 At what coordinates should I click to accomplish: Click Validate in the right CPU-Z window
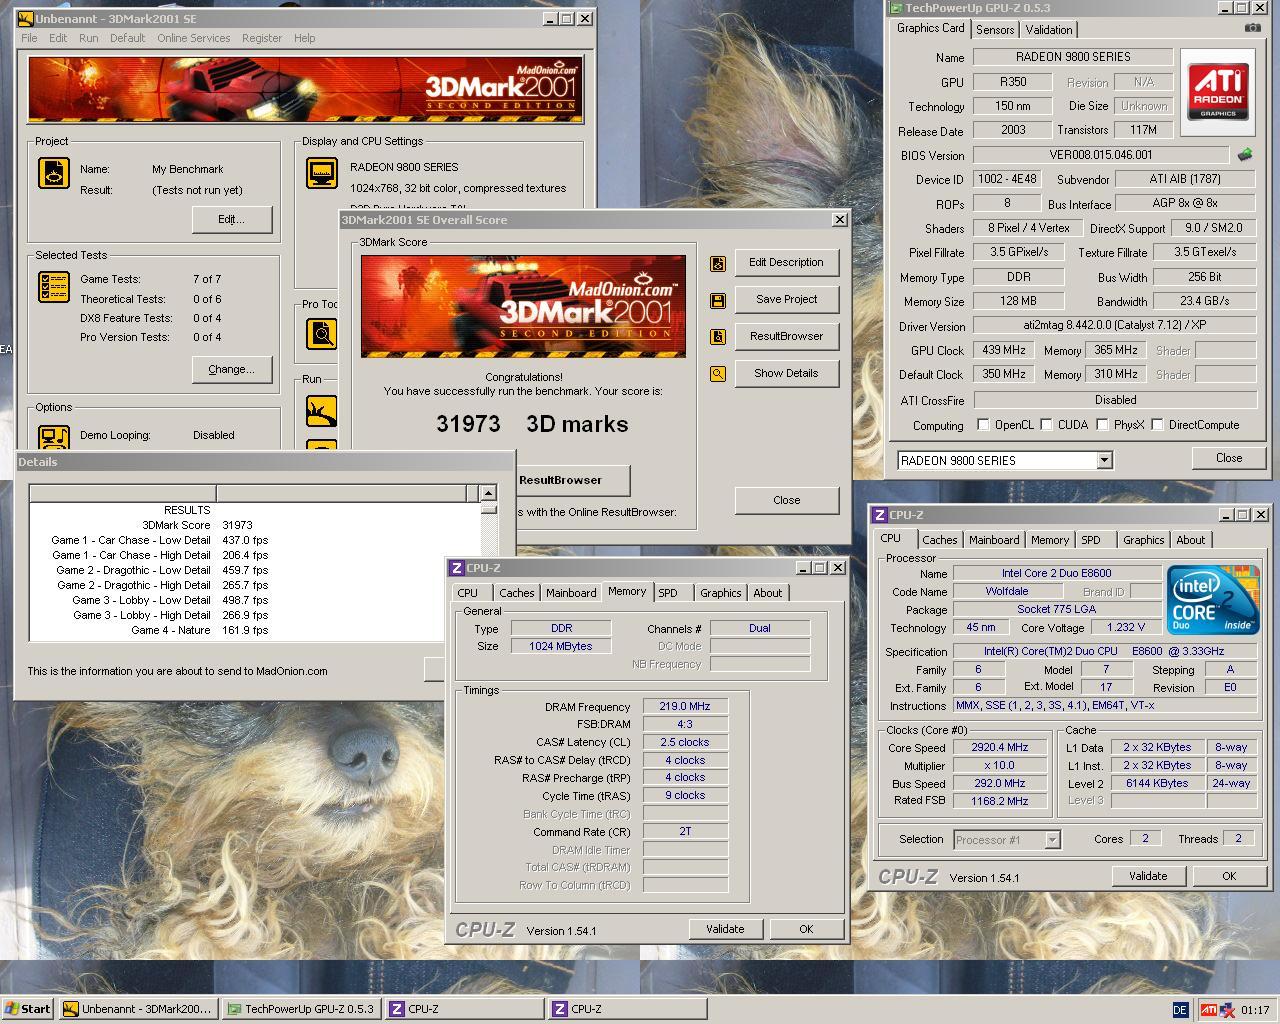pyautogui.click(x=1148, y=876)
